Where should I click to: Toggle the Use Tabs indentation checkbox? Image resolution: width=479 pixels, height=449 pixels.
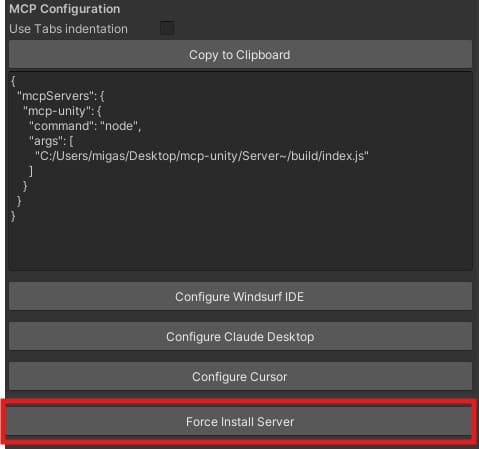167,28
